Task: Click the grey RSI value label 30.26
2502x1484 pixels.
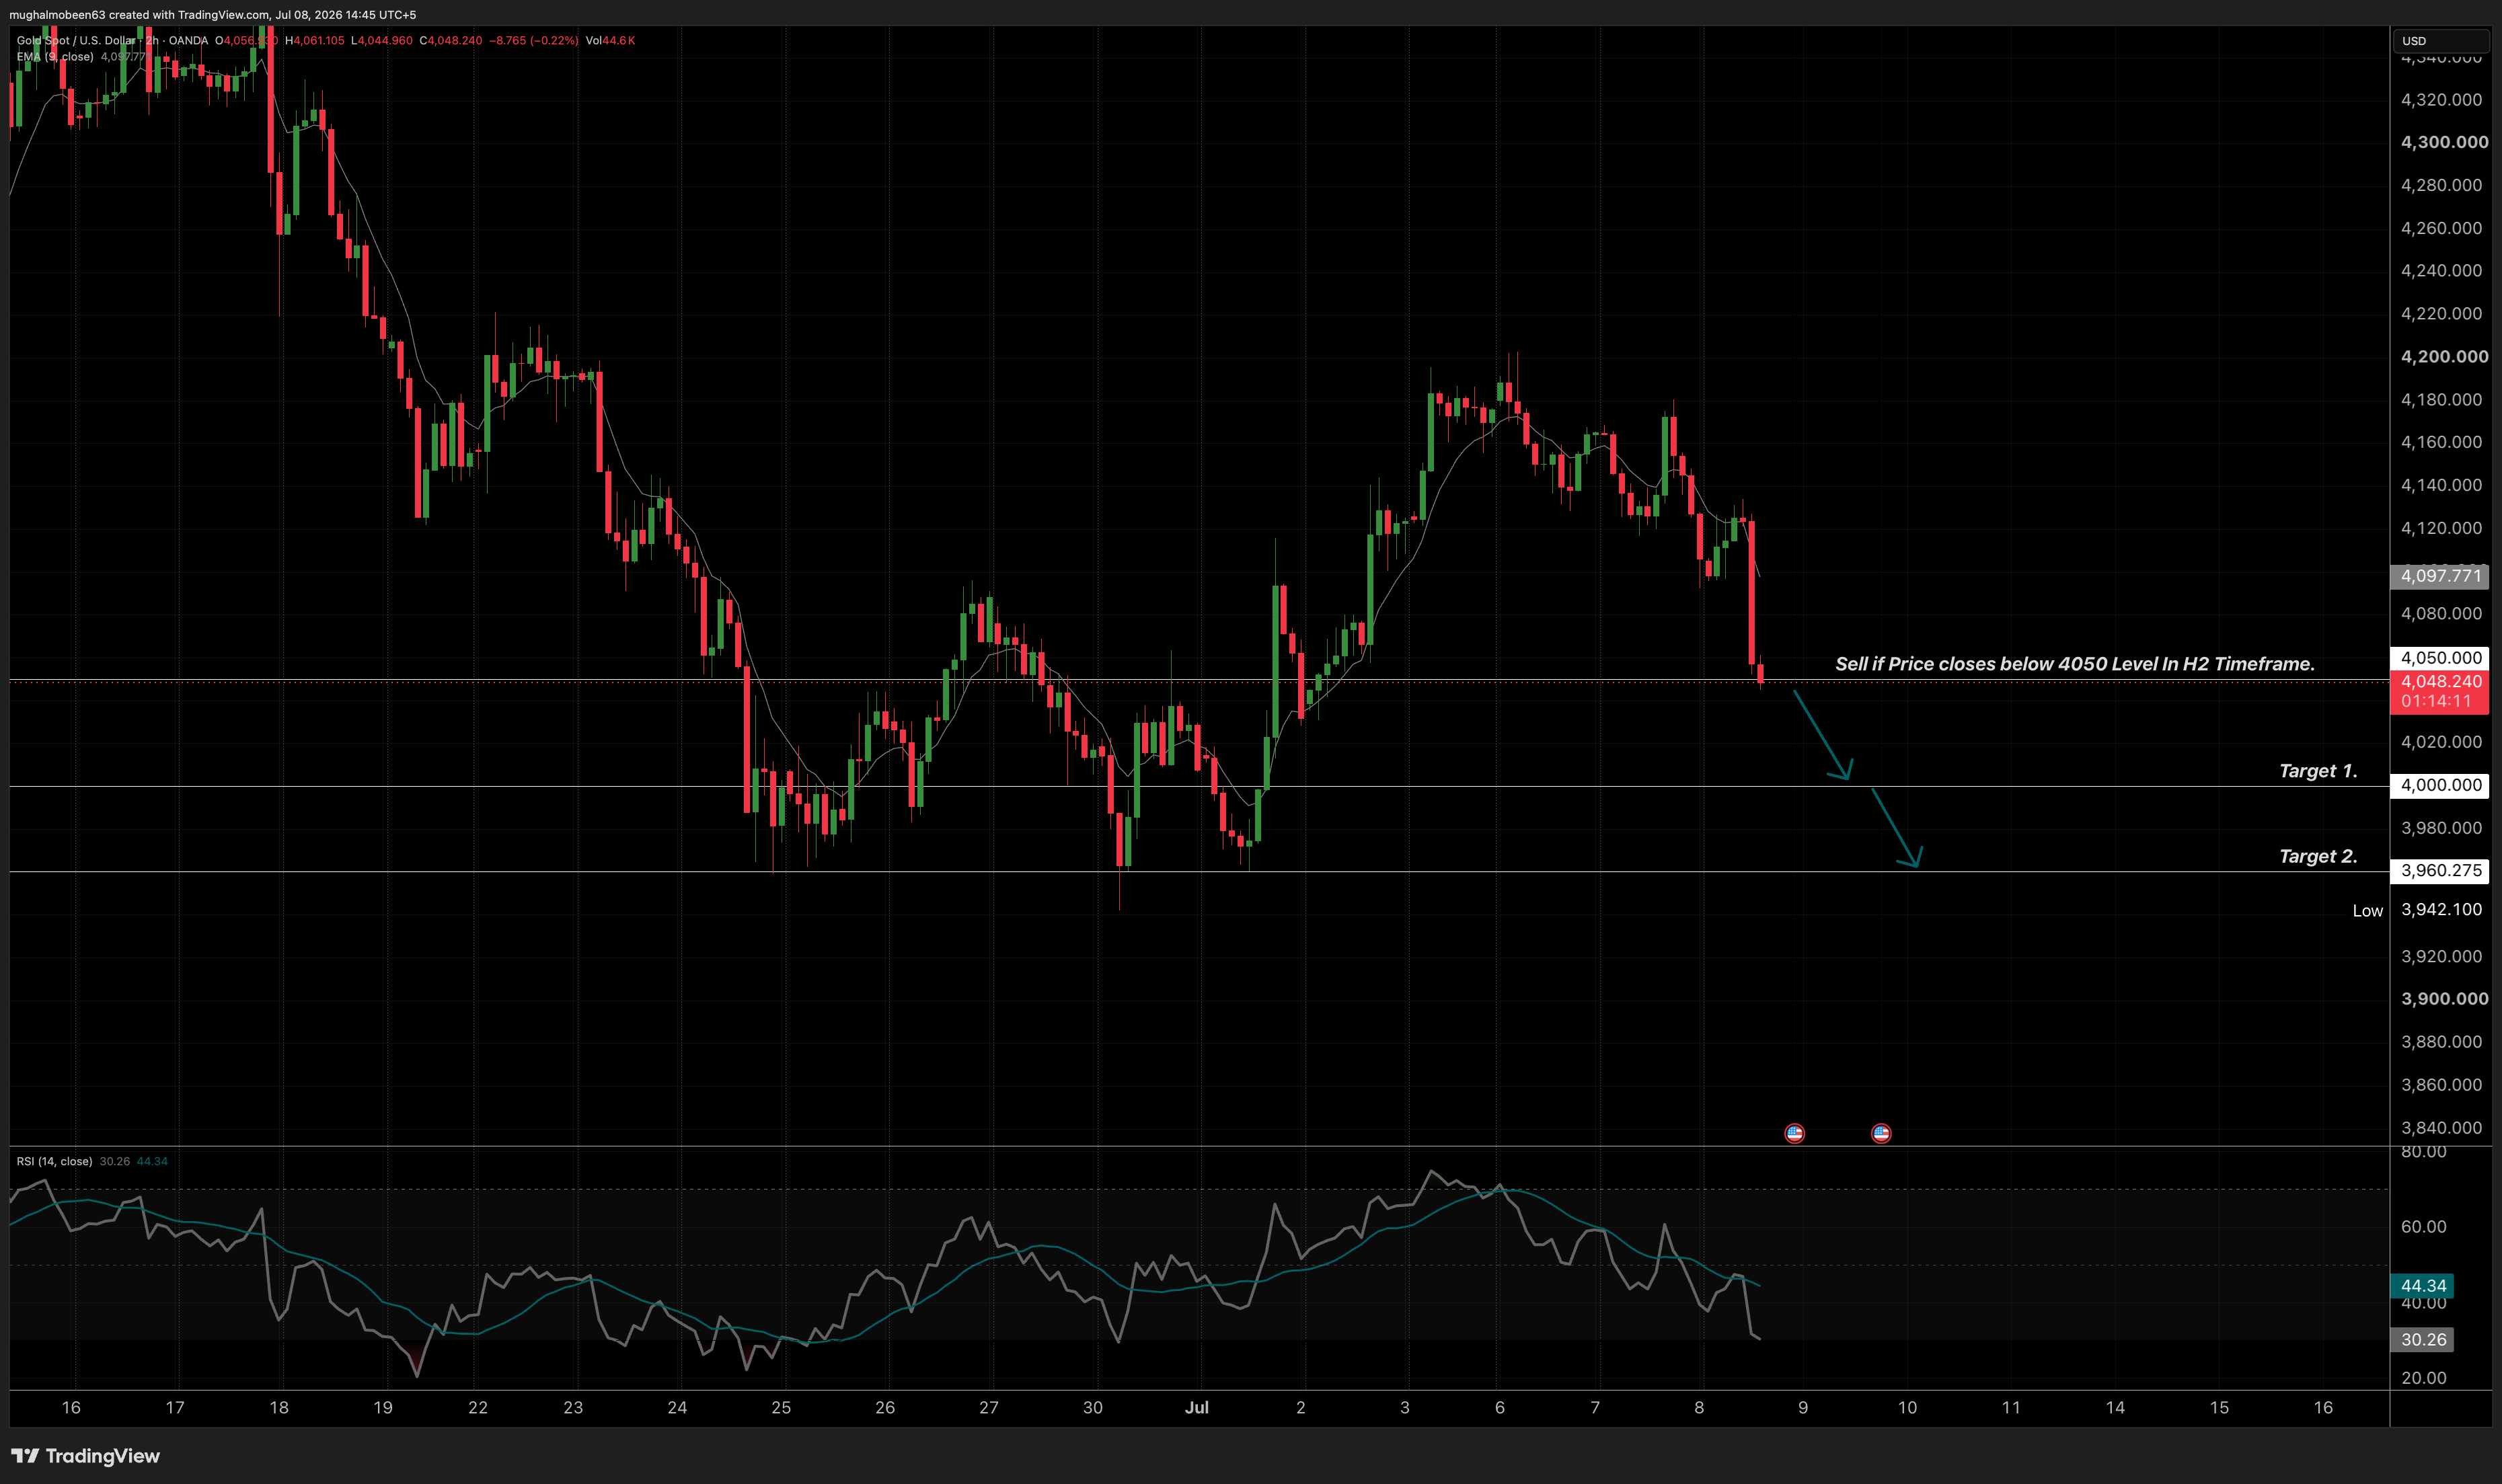Action: (2422, 1340)
